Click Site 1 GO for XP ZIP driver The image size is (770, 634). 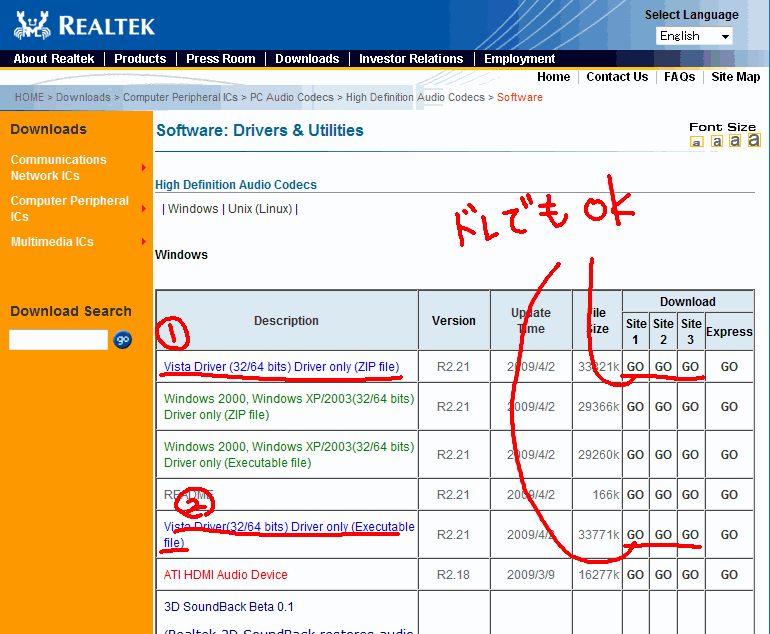(x=635, y=407)
